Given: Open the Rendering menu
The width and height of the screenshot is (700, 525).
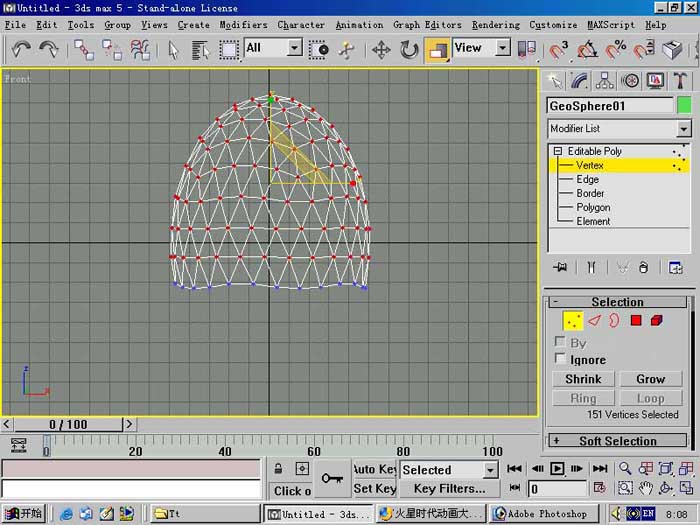Looking at the screenshot, I should coord(496,25).
